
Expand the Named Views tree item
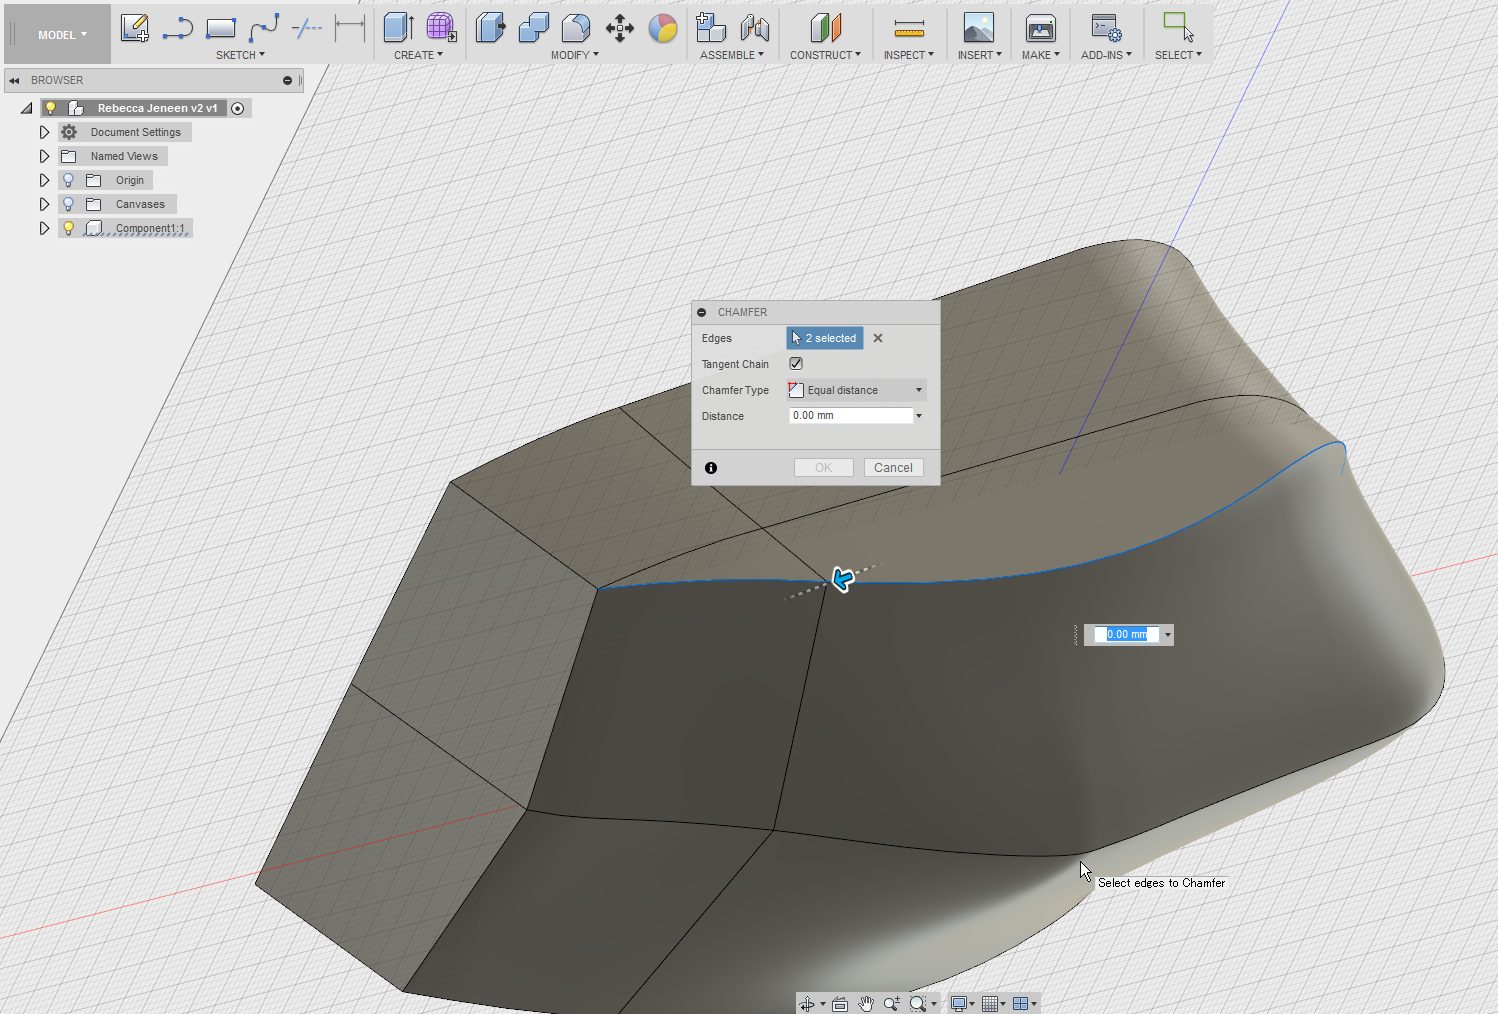[44, 156]
